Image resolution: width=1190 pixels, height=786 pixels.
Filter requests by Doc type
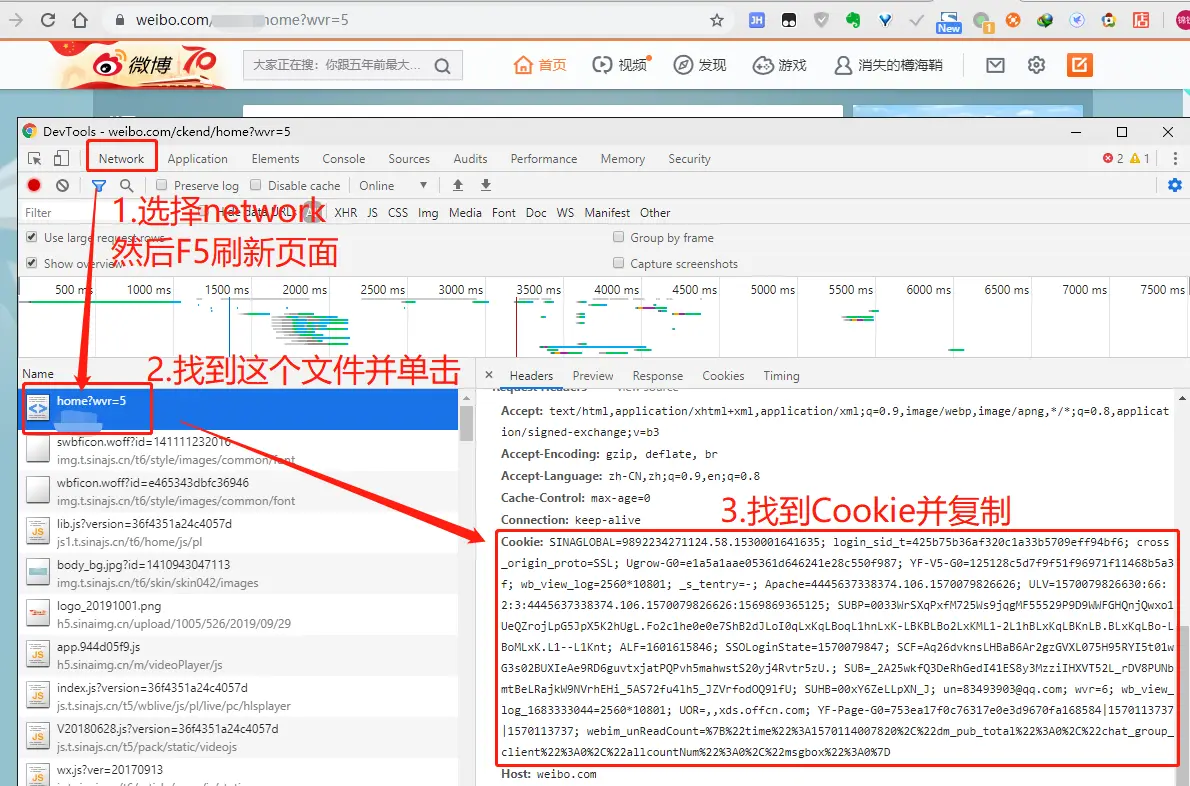536,213
